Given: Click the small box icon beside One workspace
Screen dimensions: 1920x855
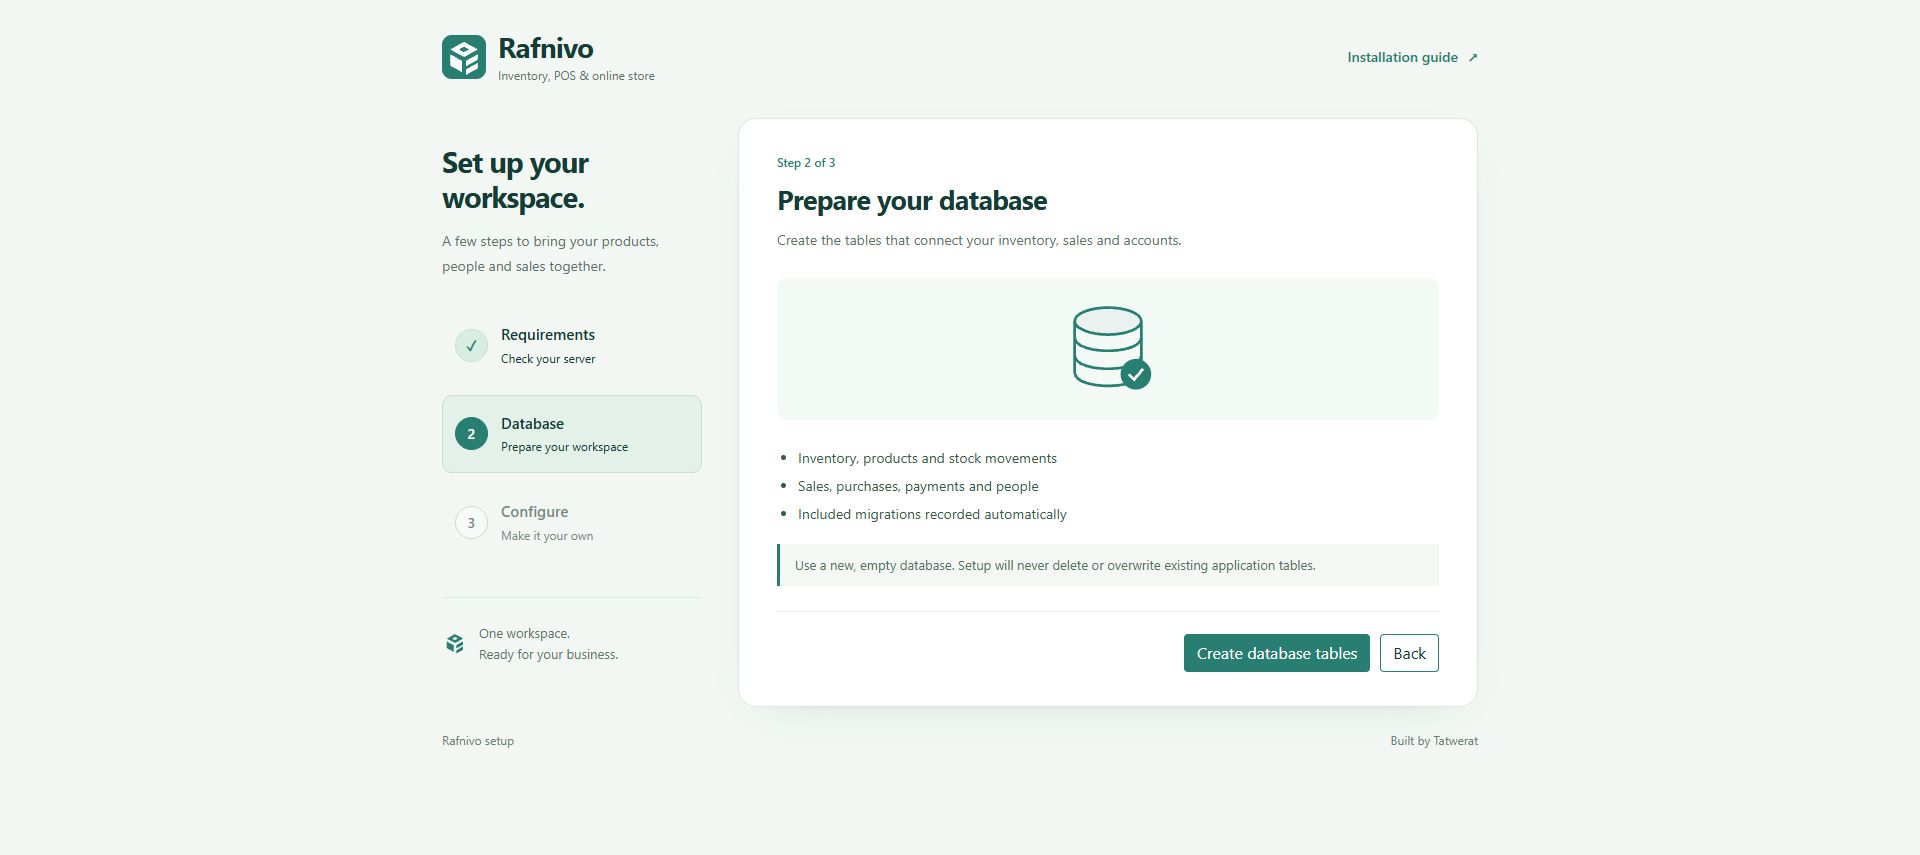Looking at the screenshot, I should point(455,644).
